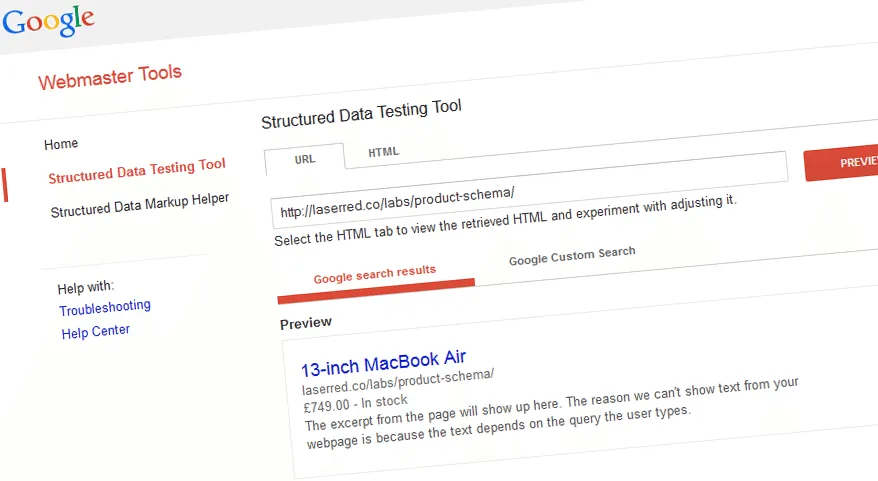The width and height of the screenshot is (878, 481).
Task: Go to Home in sidebar
Action: 61,144
